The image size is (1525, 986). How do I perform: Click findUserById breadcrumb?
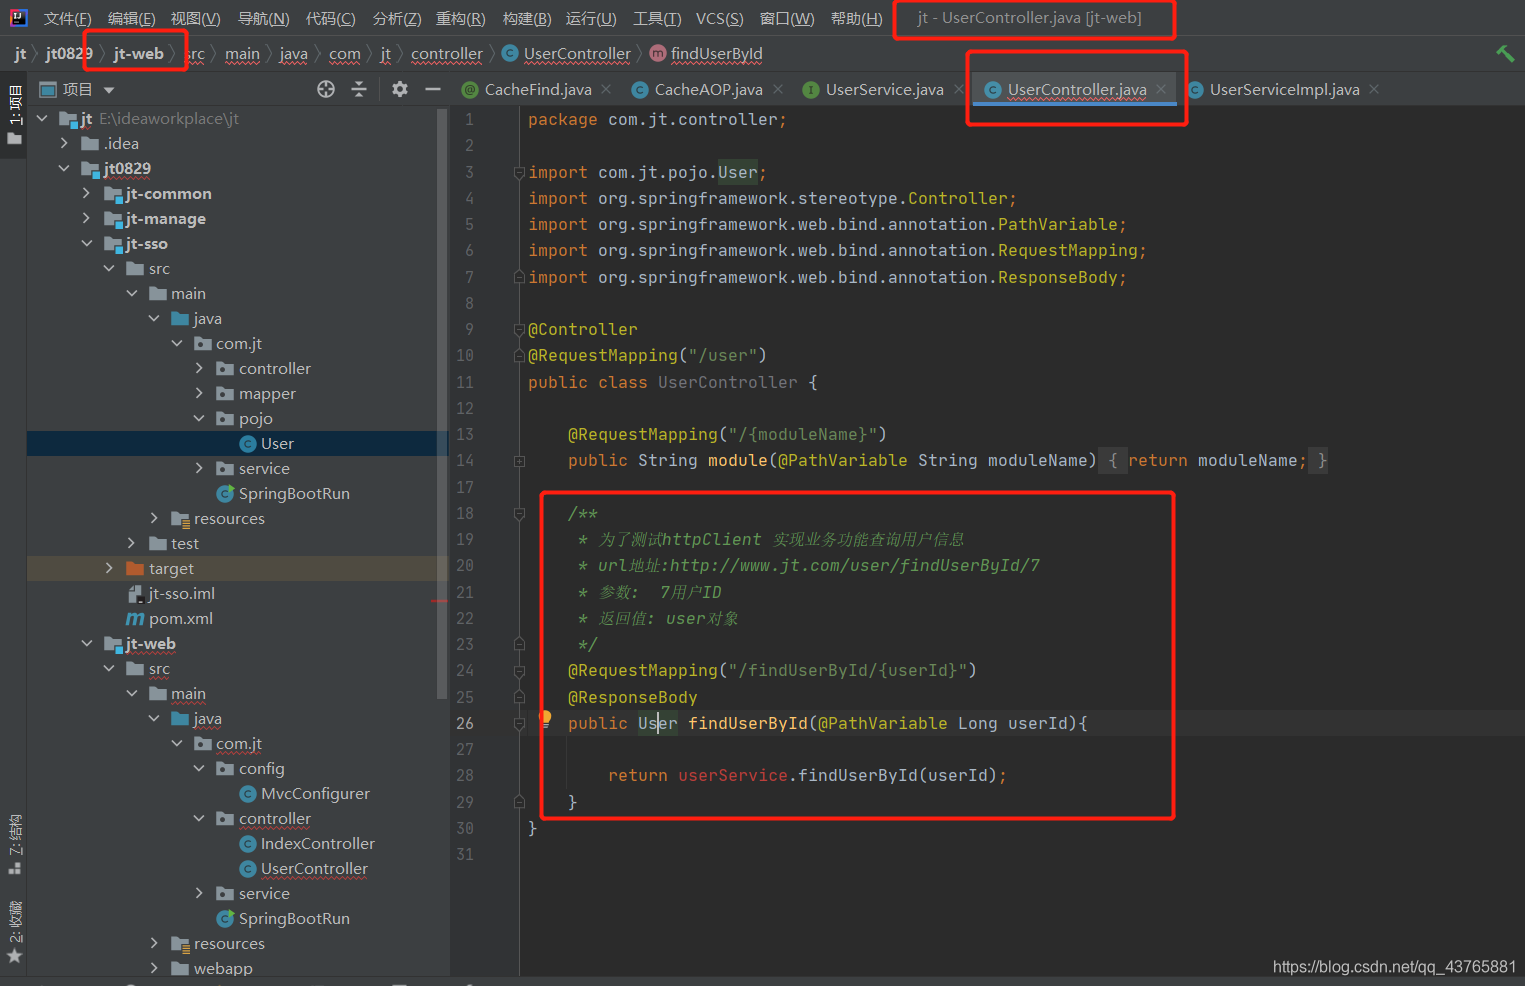[706, 53]
